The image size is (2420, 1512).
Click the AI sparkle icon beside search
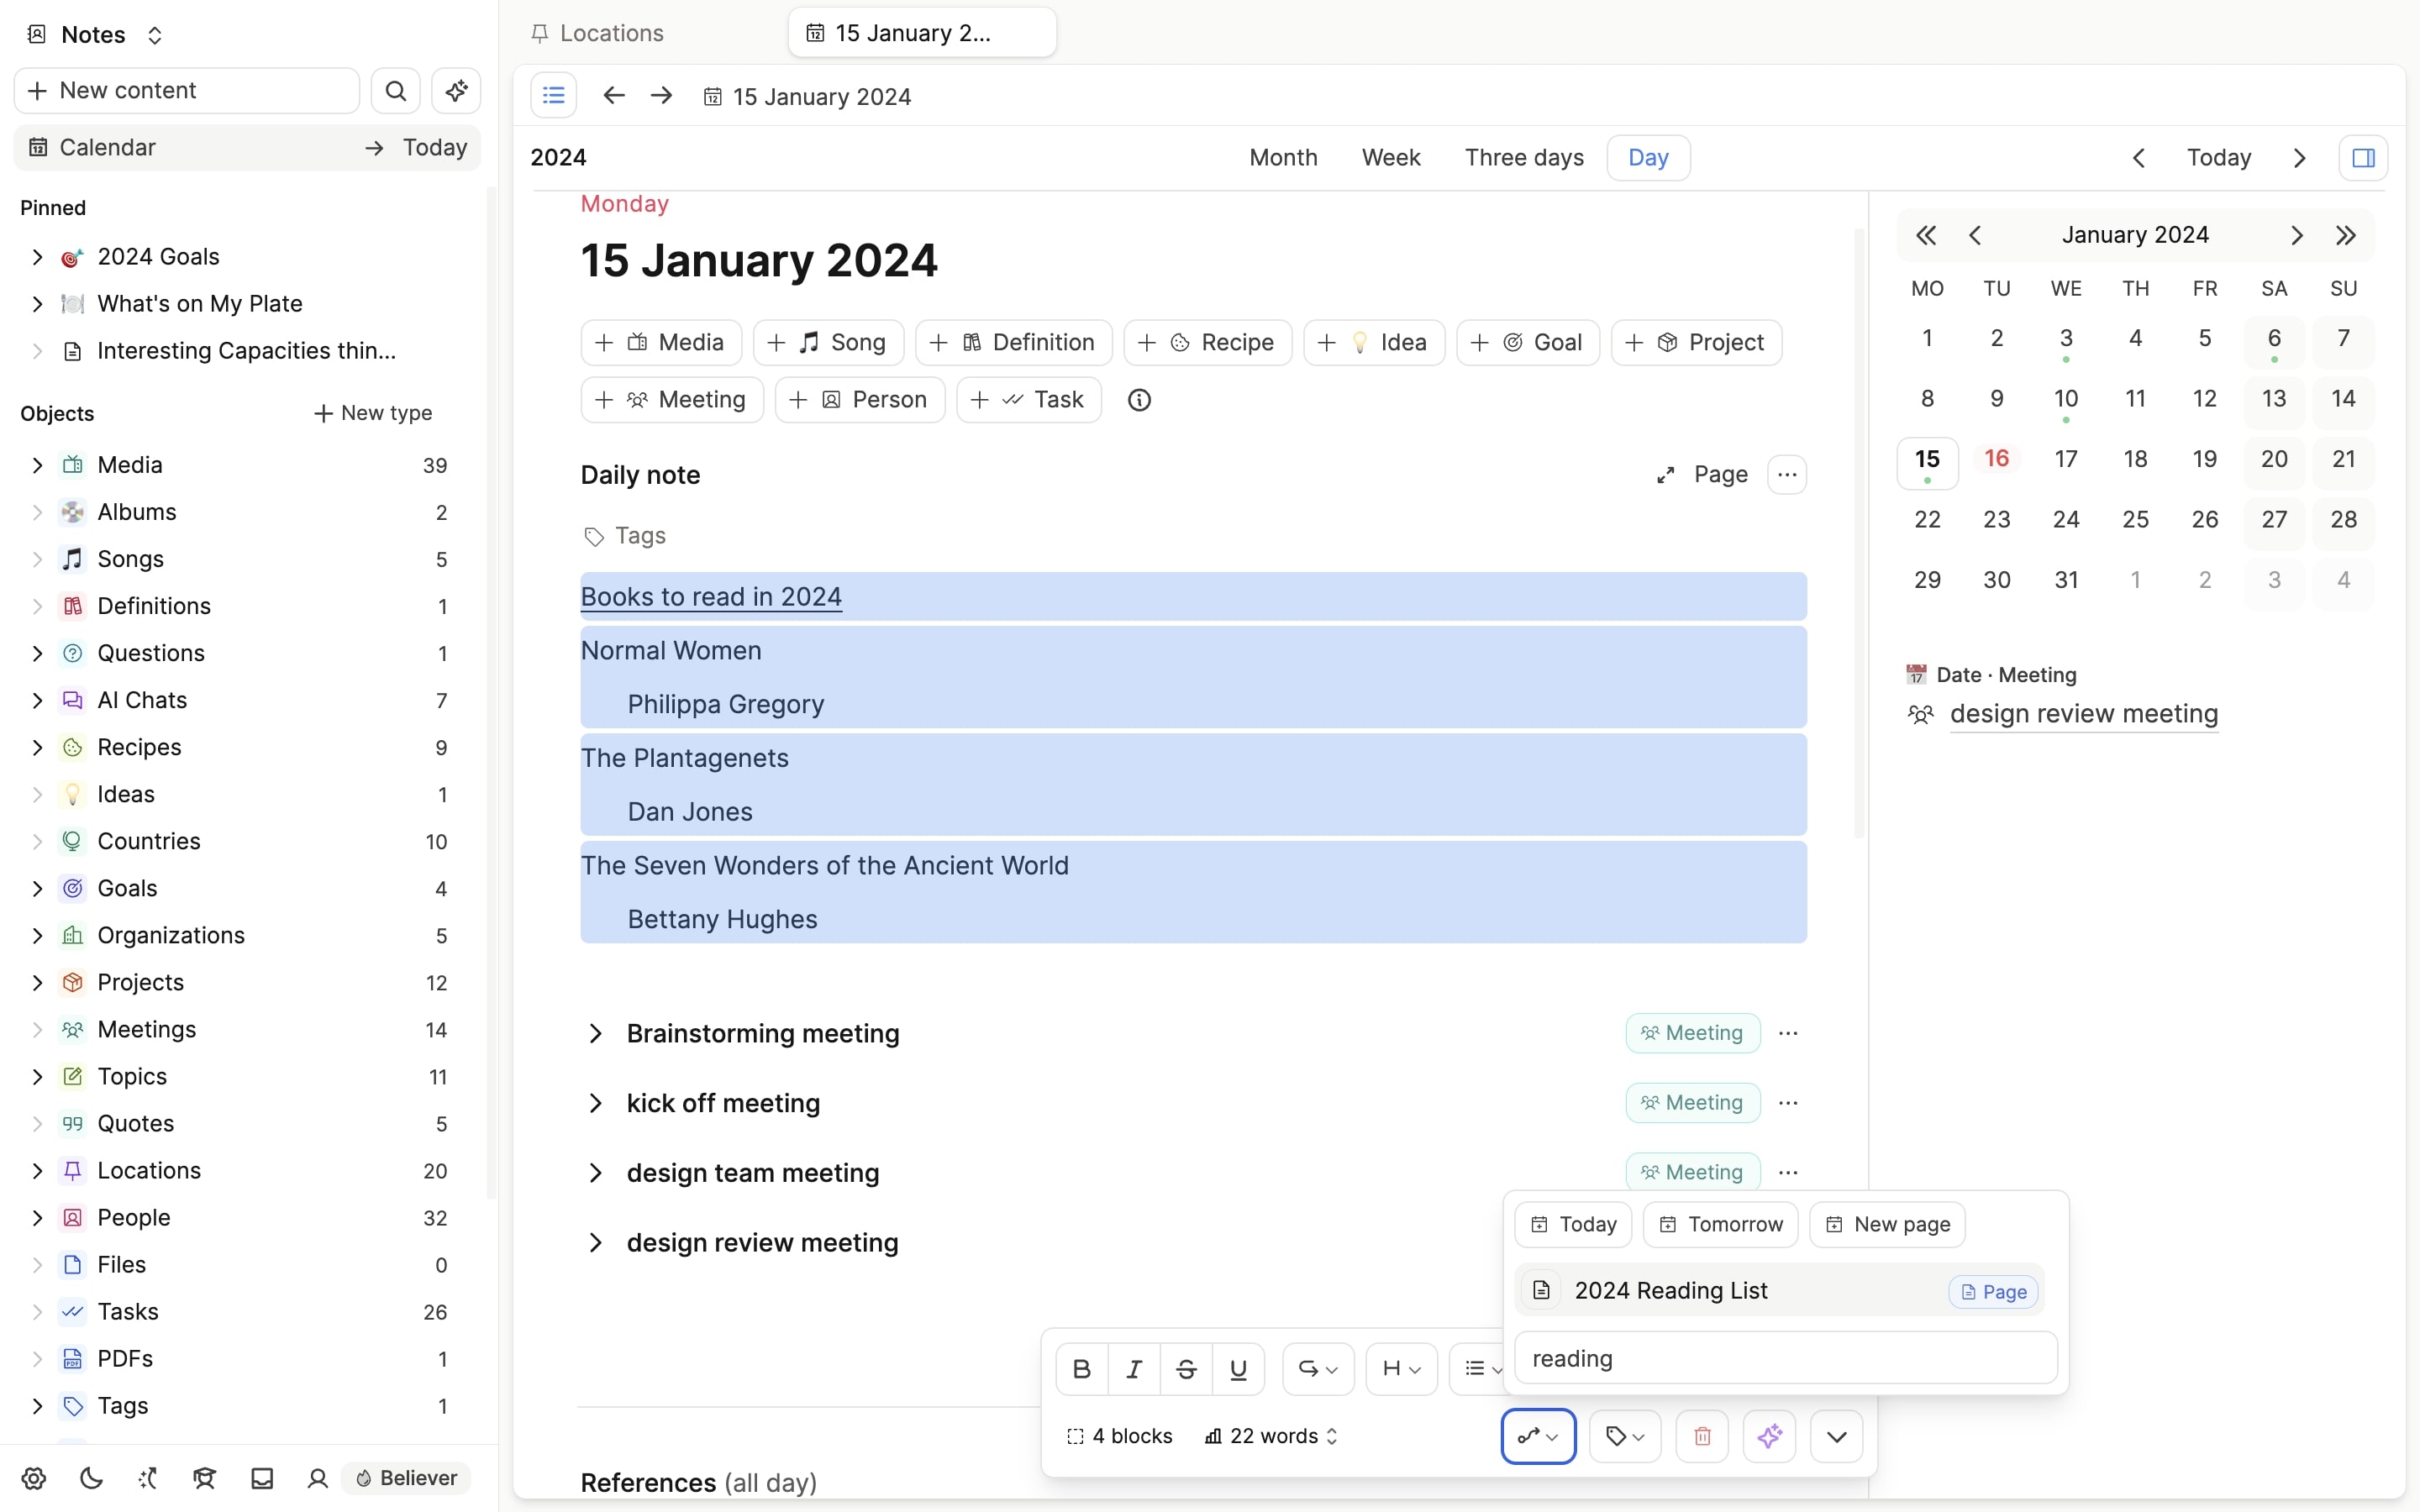tap(456, 91)
